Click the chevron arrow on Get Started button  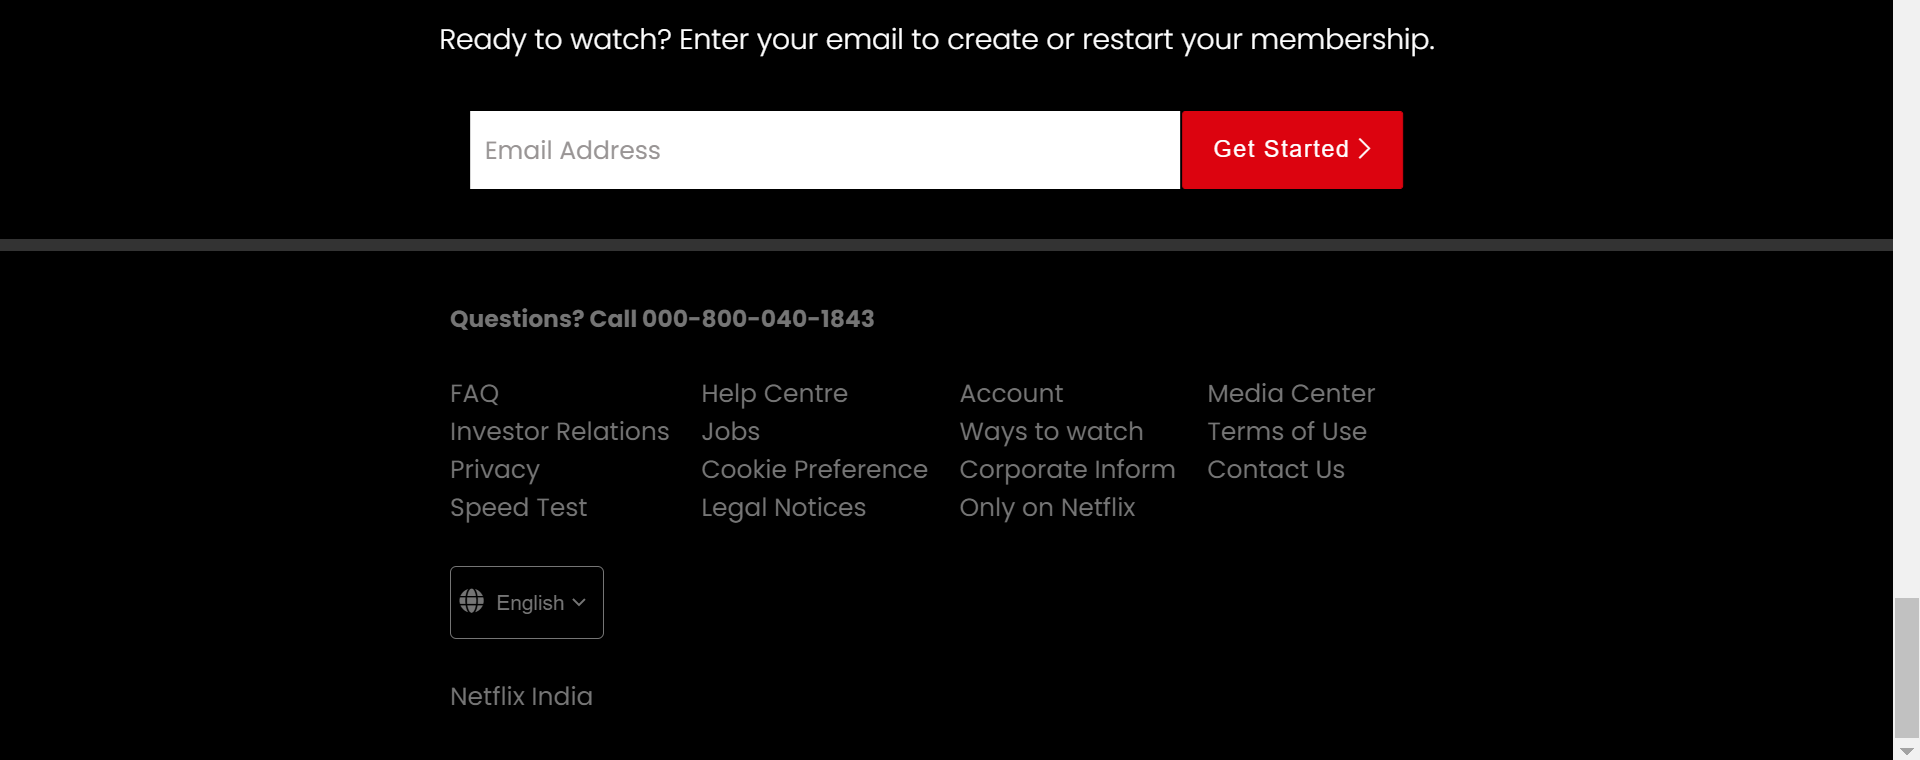pos(1366,148)
